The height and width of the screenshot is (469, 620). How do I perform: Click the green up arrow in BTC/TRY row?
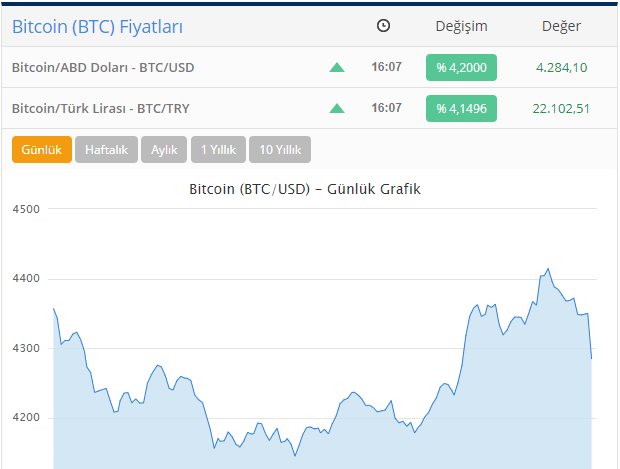337,108
